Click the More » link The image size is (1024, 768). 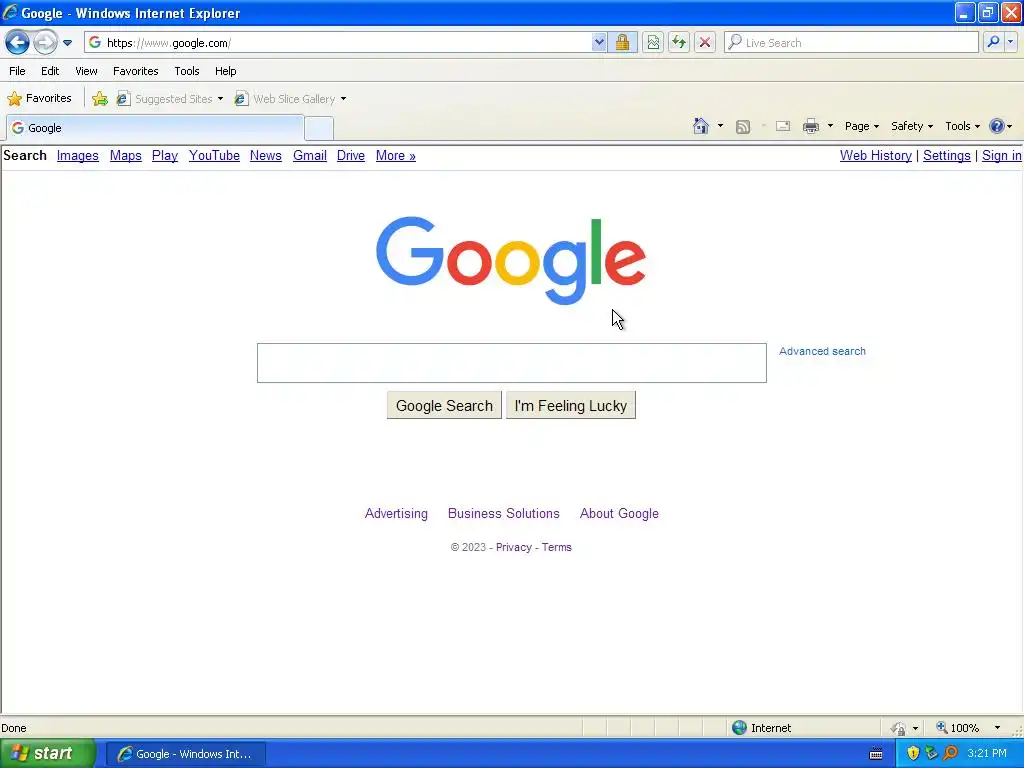pos(396,155)
